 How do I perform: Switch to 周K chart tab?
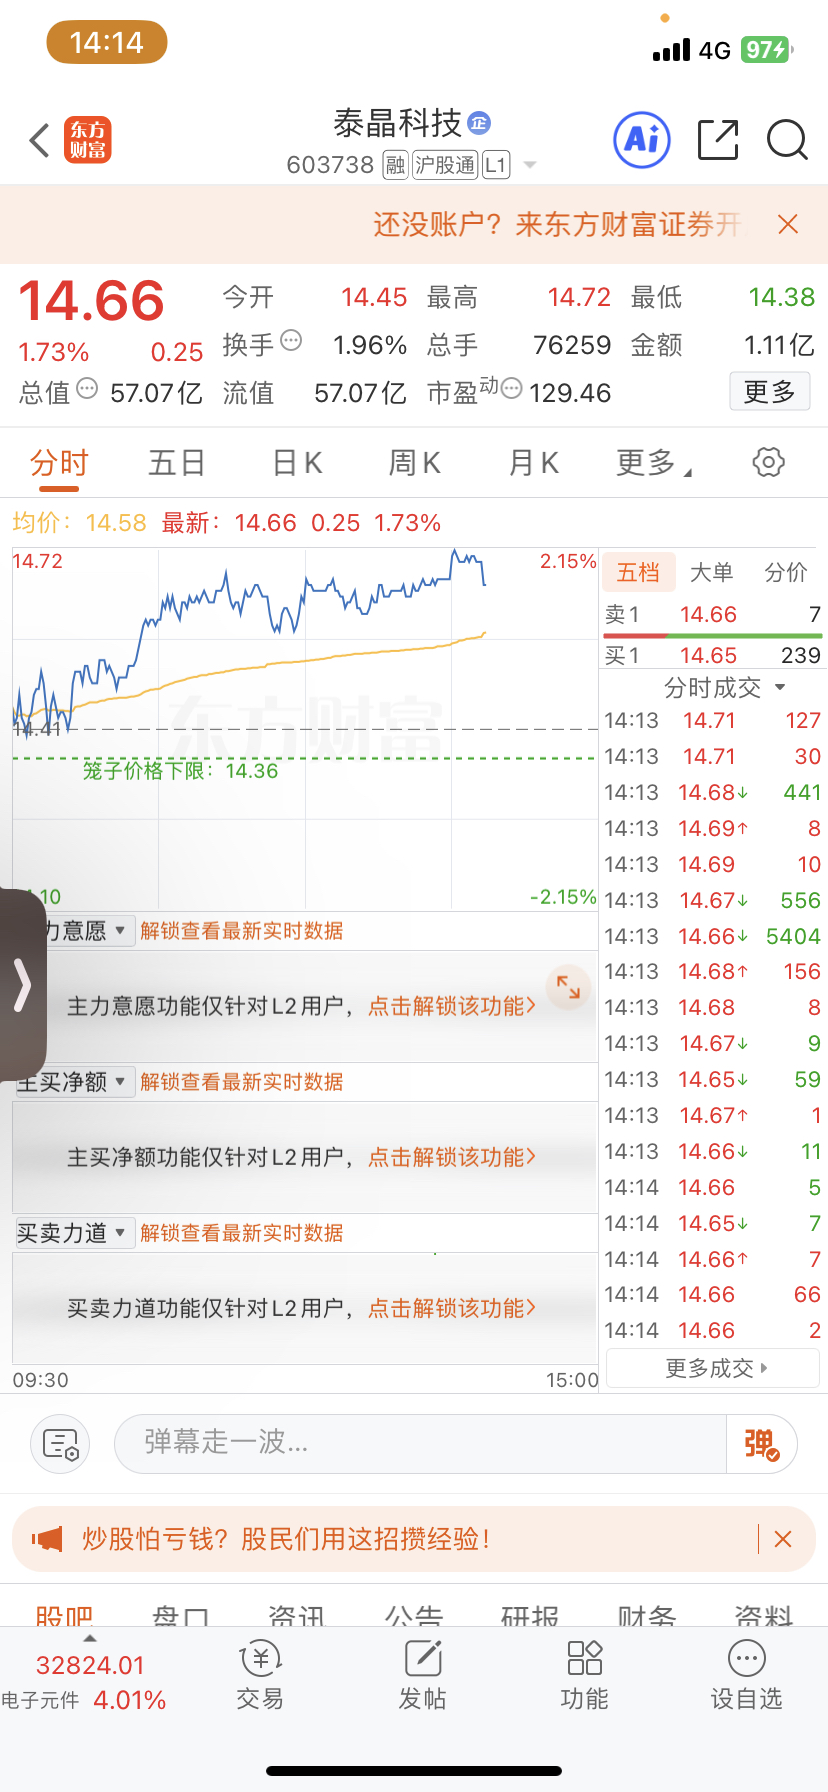pos(415,463)
